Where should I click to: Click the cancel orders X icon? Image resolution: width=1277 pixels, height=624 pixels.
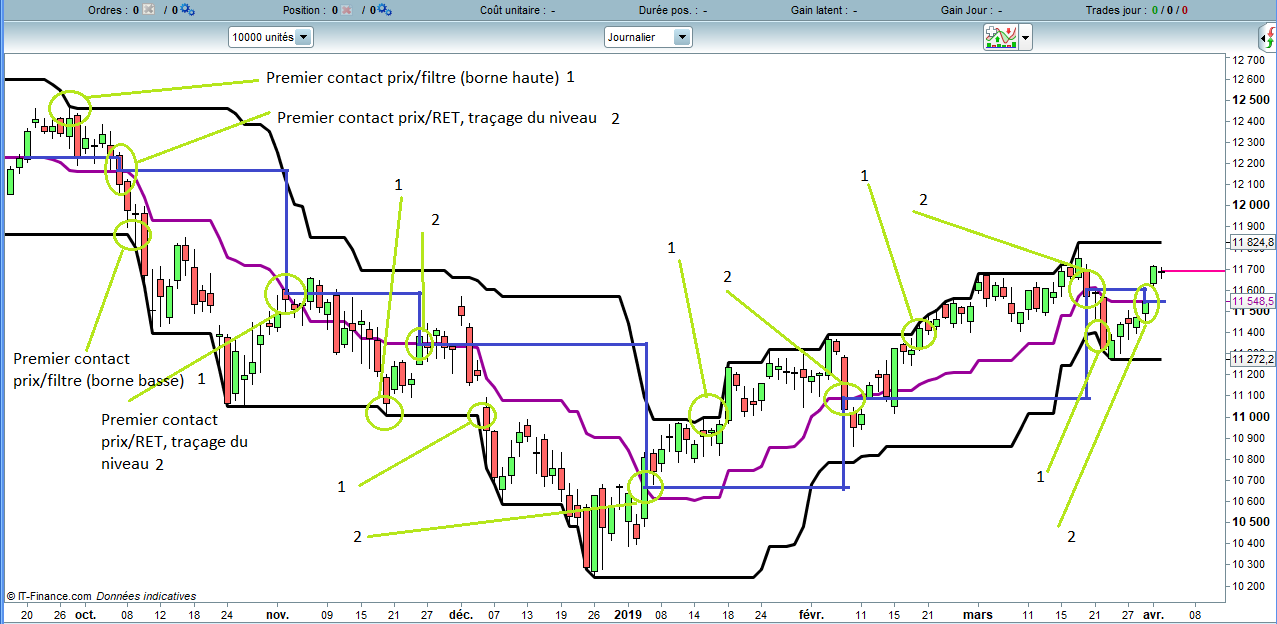point(149,10)
